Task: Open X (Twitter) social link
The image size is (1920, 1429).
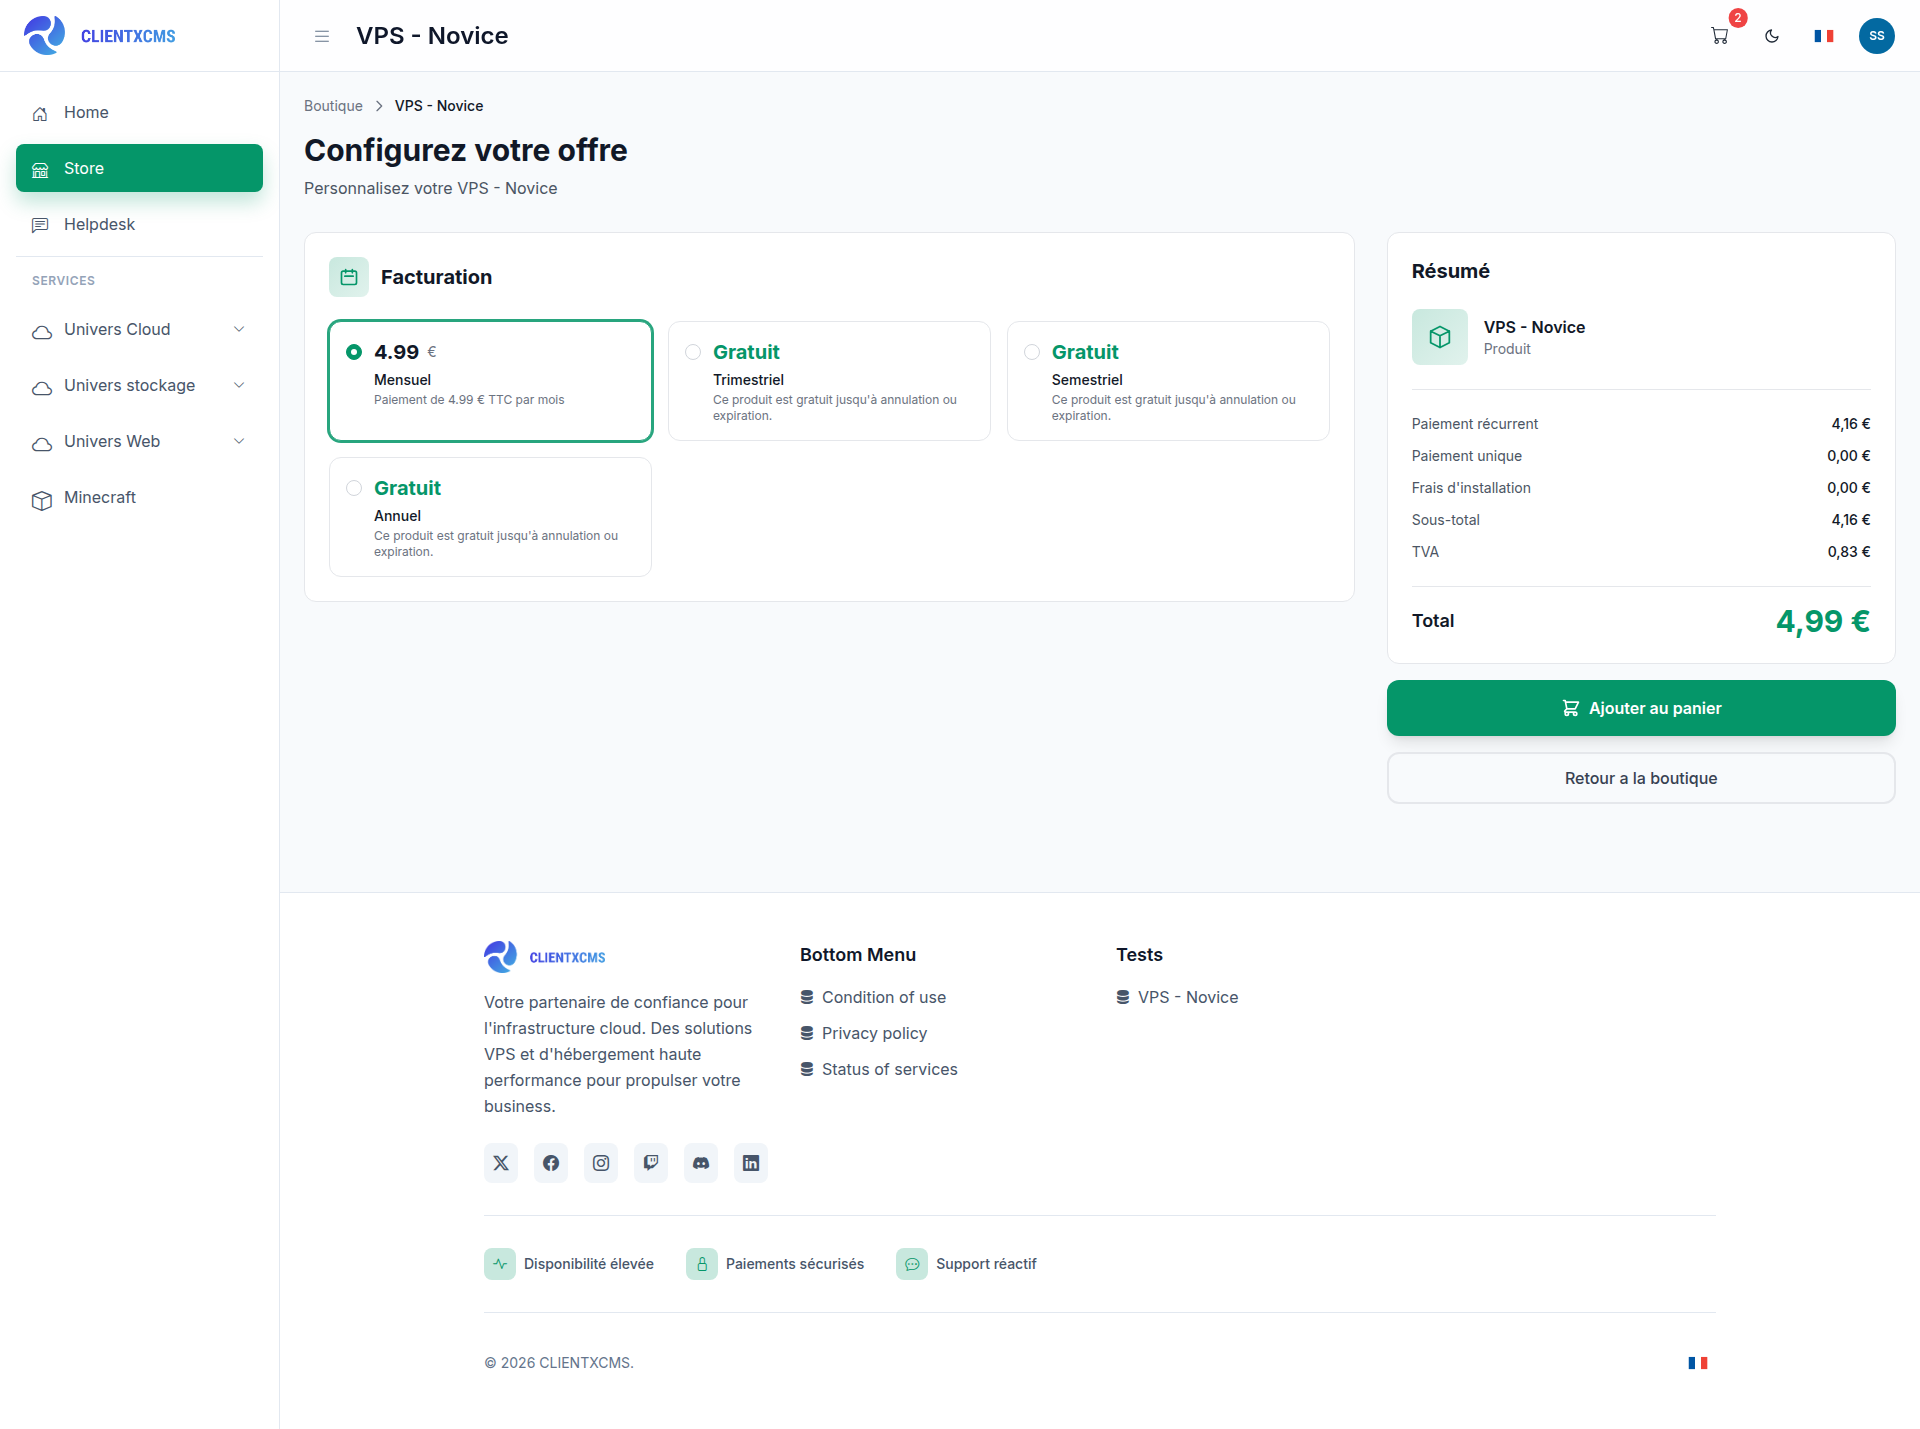Action: click(501, 1163)
